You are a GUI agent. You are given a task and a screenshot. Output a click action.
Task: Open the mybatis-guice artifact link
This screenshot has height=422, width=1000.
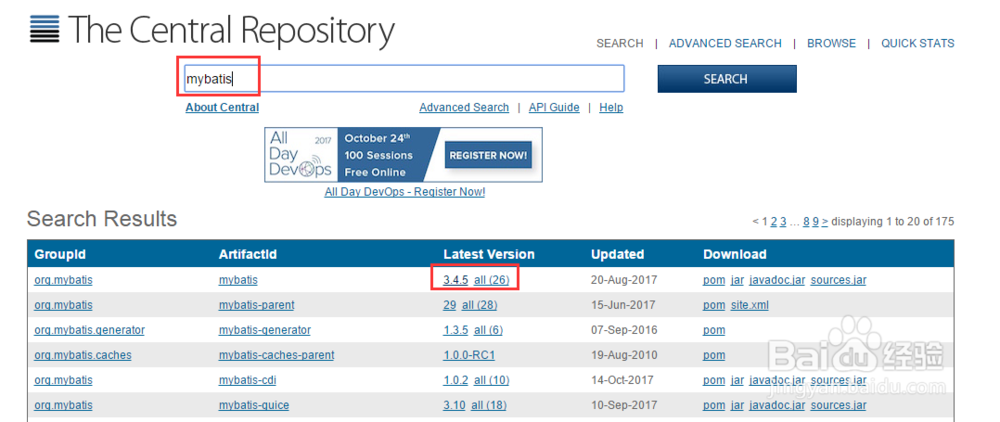tap(254, 405)
